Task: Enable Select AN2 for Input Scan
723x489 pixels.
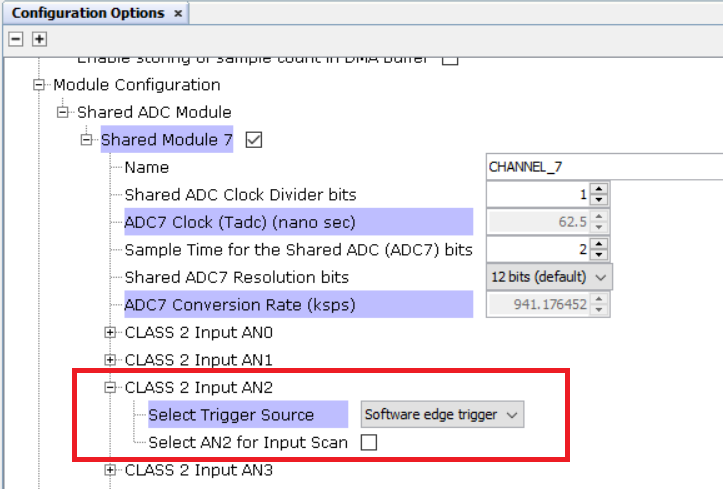Action: (x=368, y=443)
